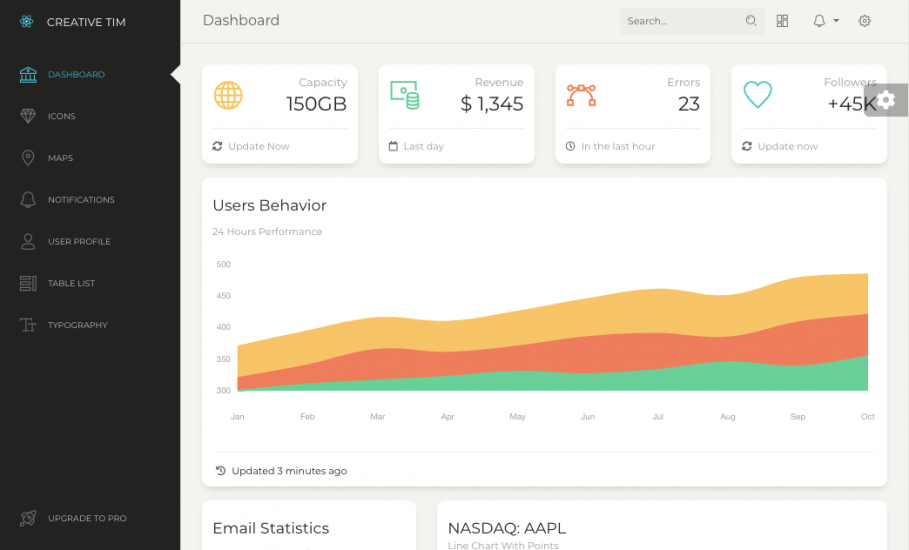The height and width of the screenshot is (550, 909).
Task: Go to Maps in the sidebar
Action: (60, 158)
